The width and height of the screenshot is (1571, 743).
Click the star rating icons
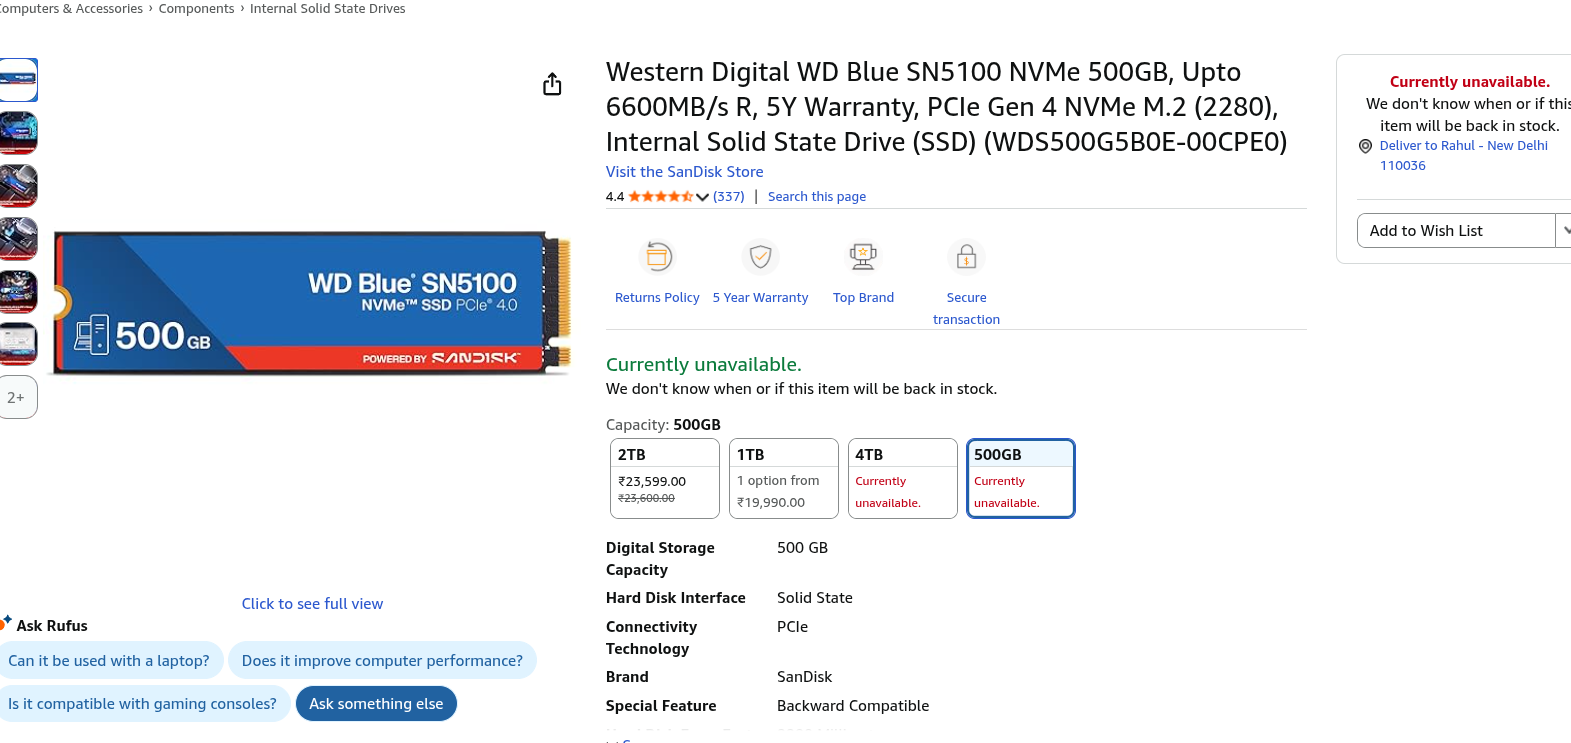click(660, 197)
